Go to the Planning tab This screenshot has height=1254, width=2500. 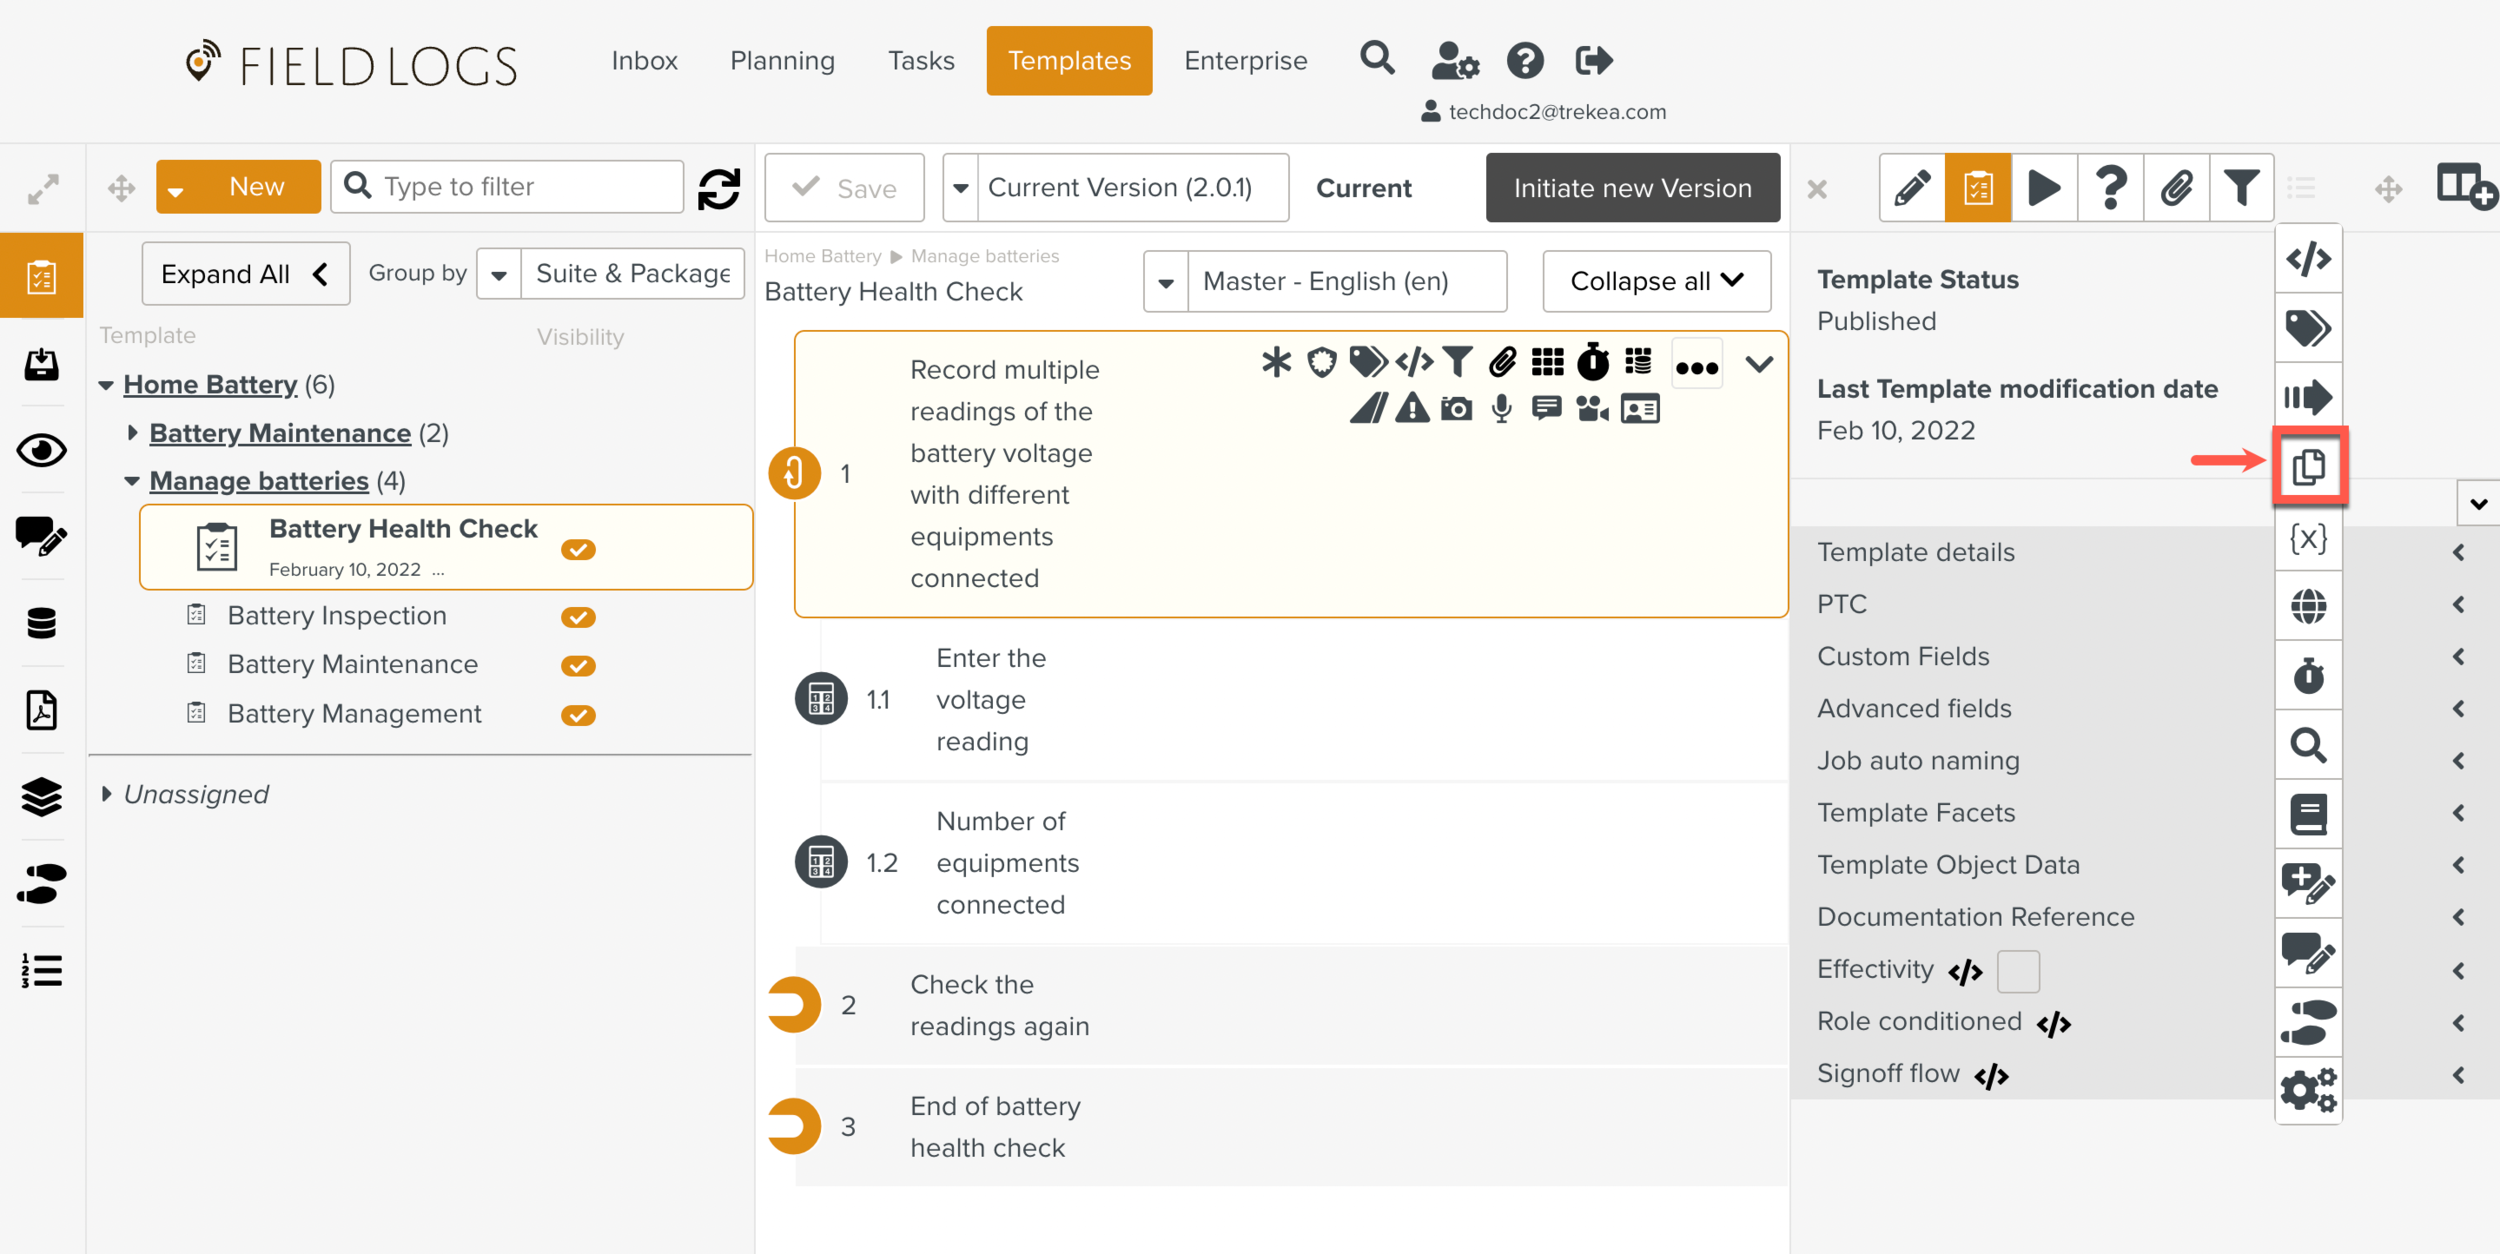tap(782, 60)
